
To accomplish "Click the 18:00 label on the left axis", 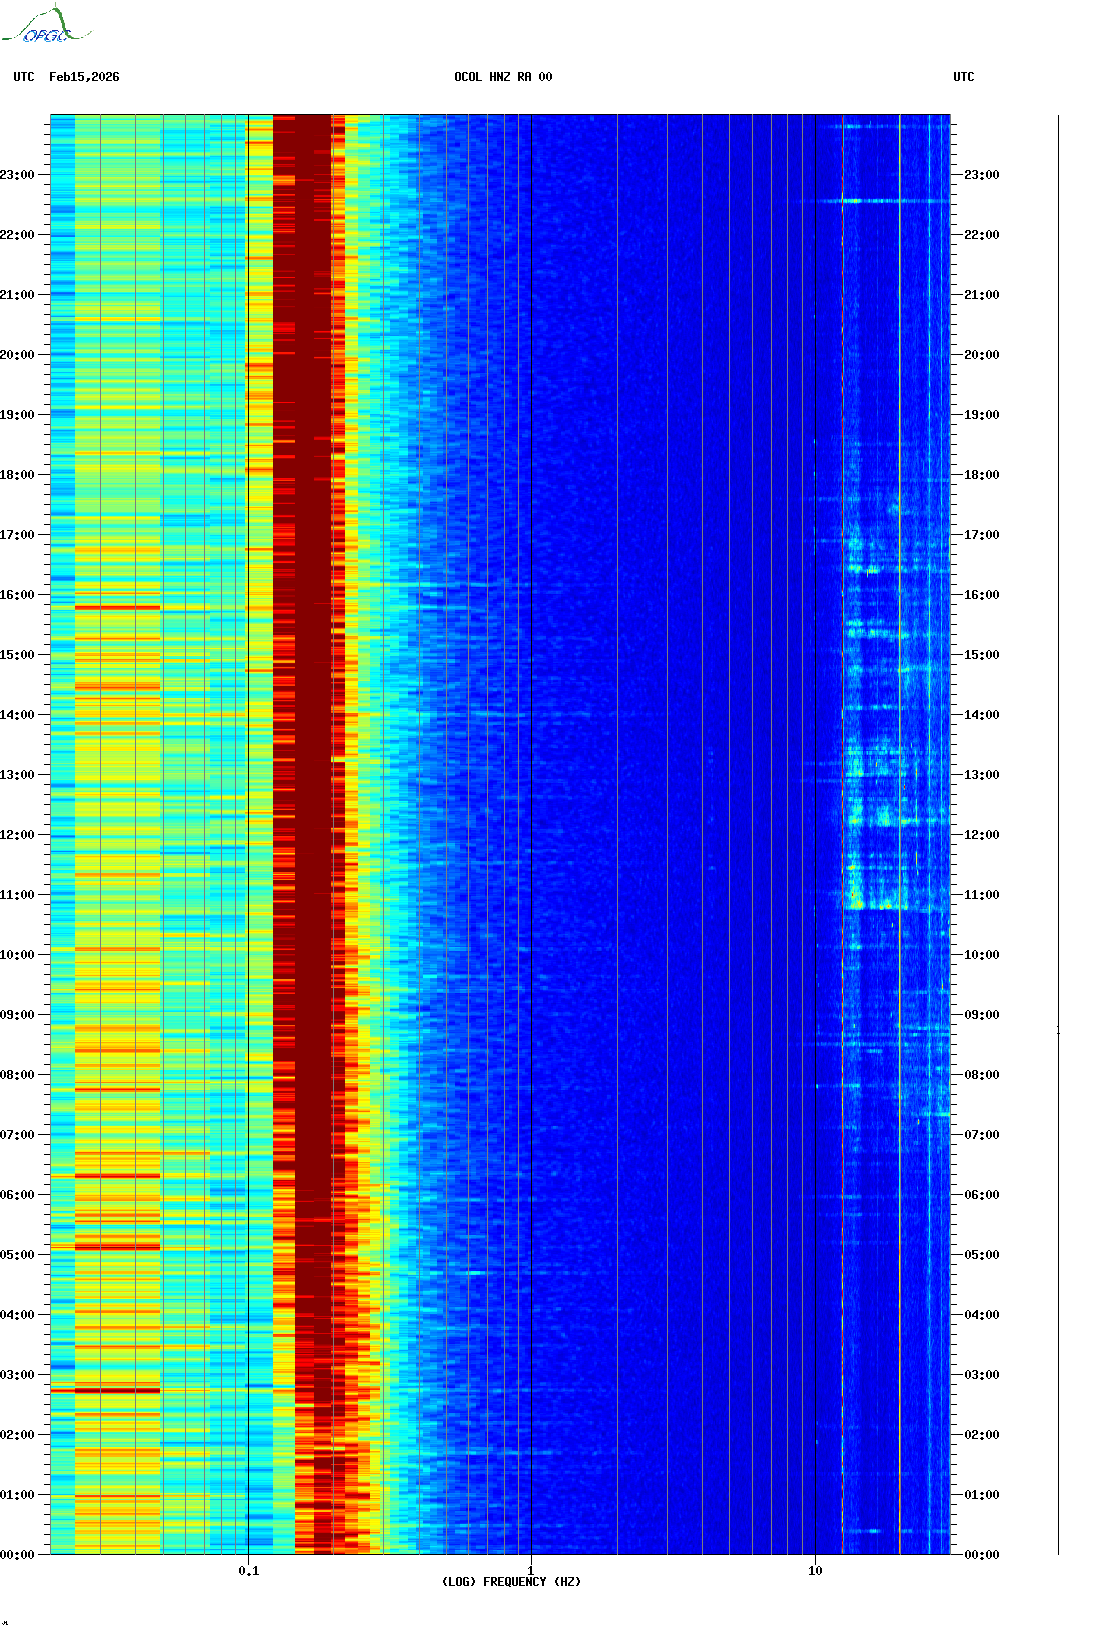I will point(17,475).
